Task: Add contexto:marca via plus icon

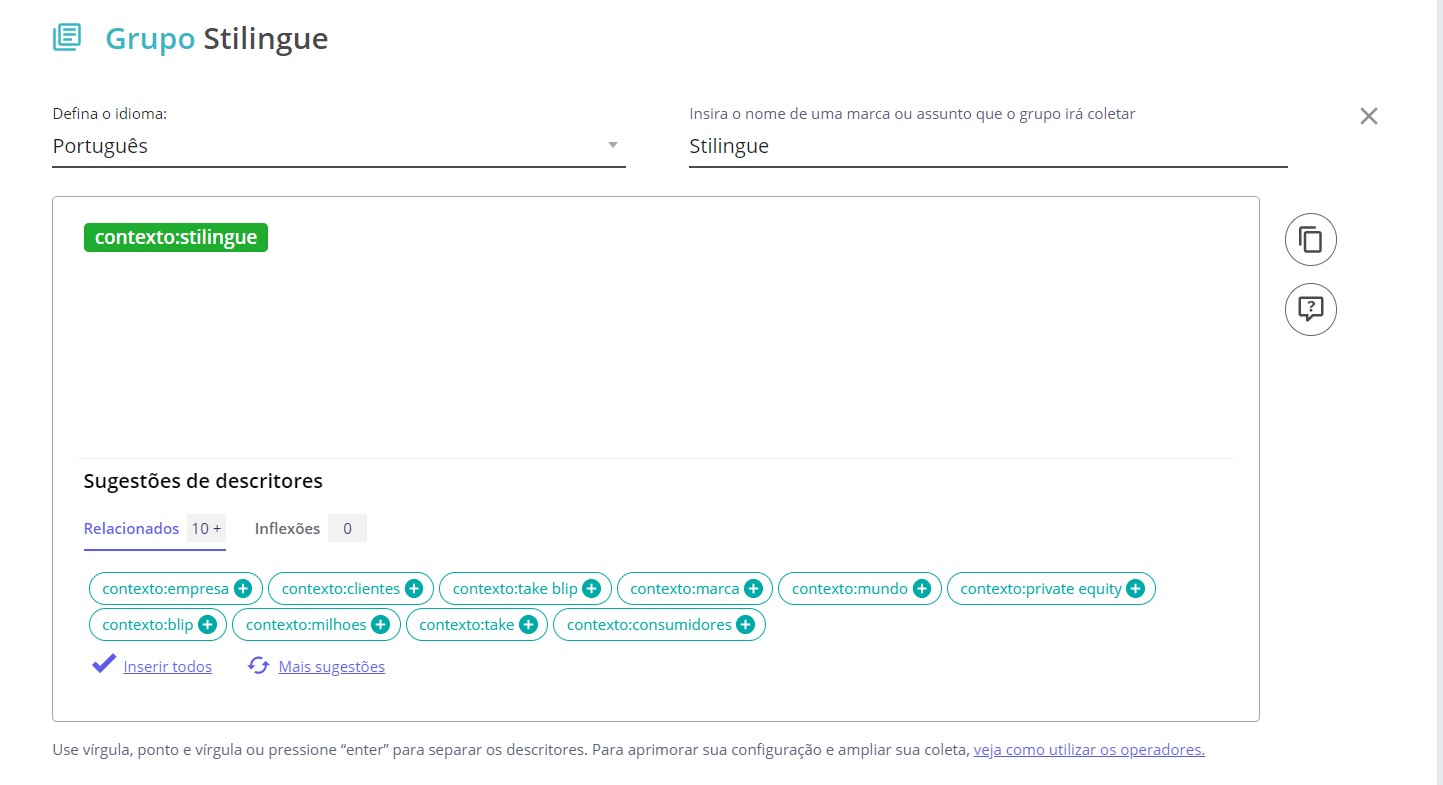Action: (753, 589)
